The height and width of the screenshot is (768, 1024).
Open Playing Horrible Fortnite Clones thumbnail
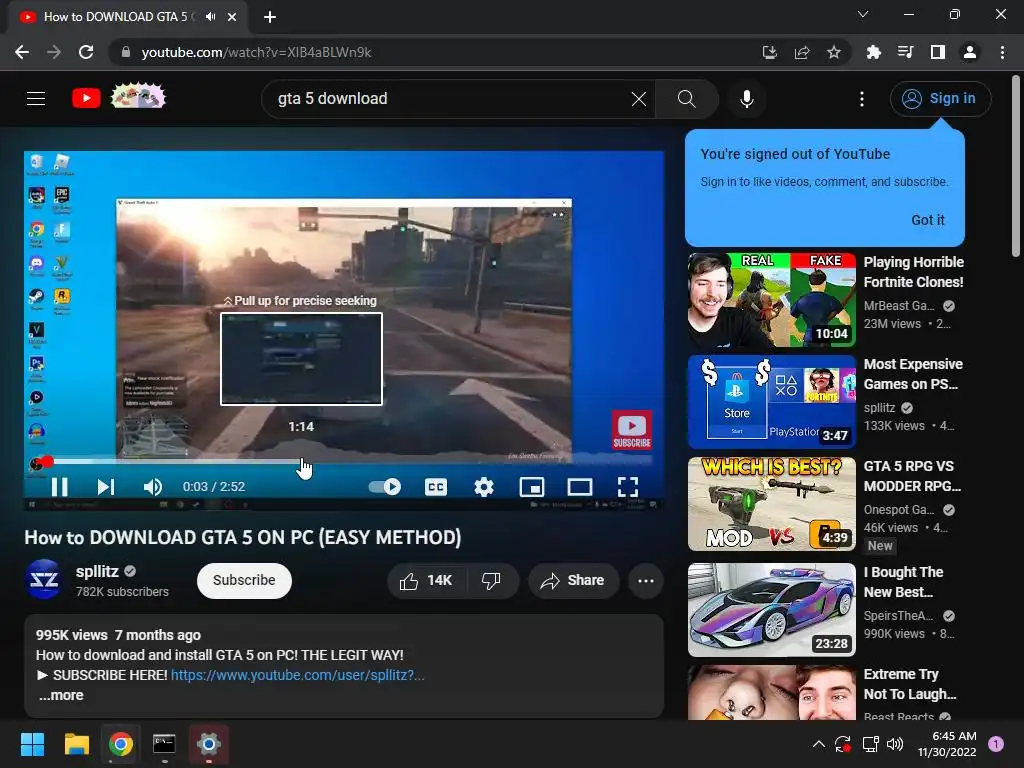[x=771, y=300]
